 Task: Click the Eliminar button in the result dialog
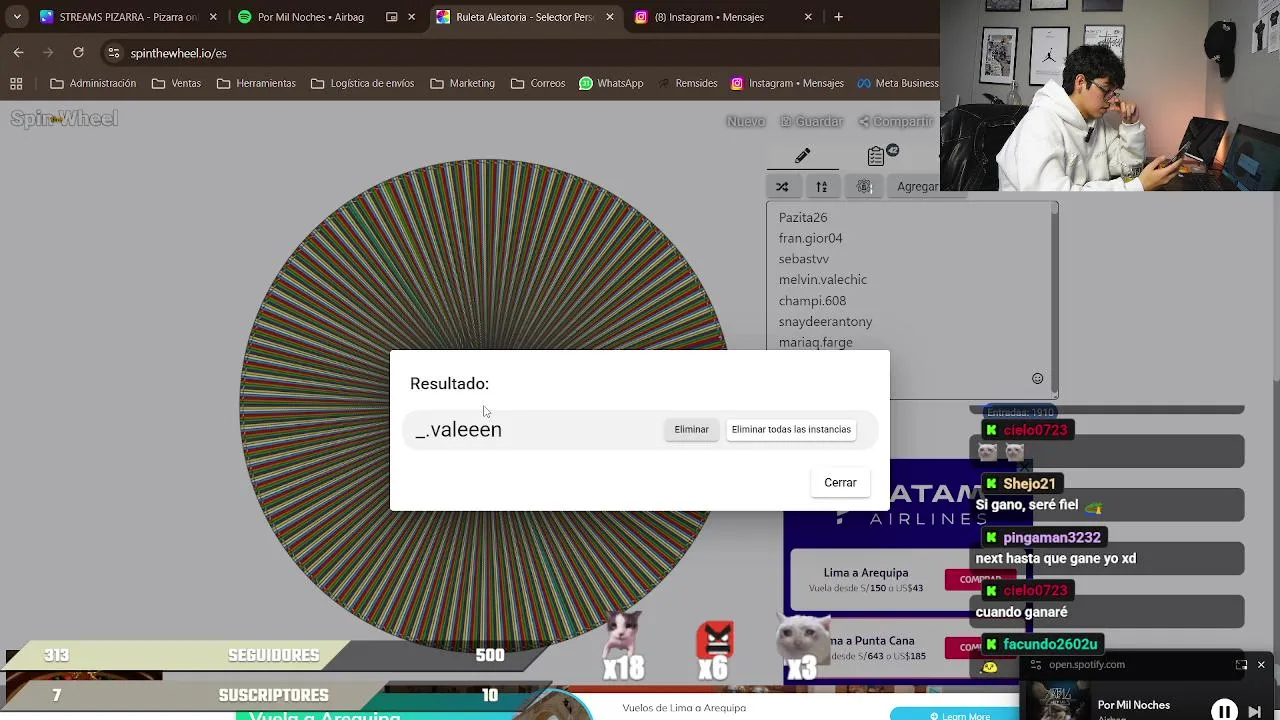click(691, 429)
